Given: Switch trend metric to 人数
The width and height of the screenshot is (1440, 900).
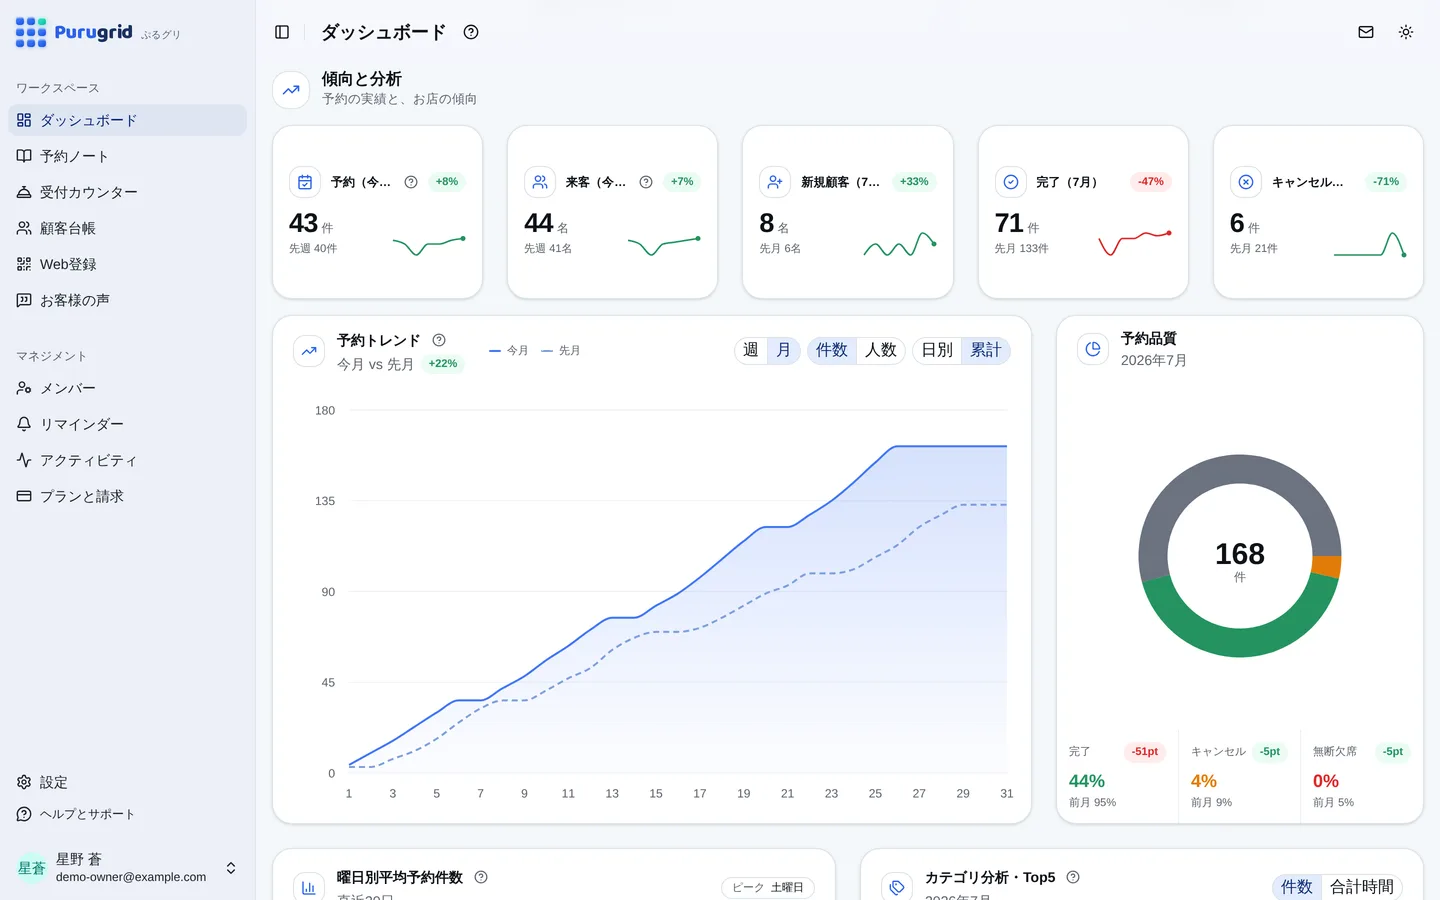Looking at the screenshot, I should (881, 350).
